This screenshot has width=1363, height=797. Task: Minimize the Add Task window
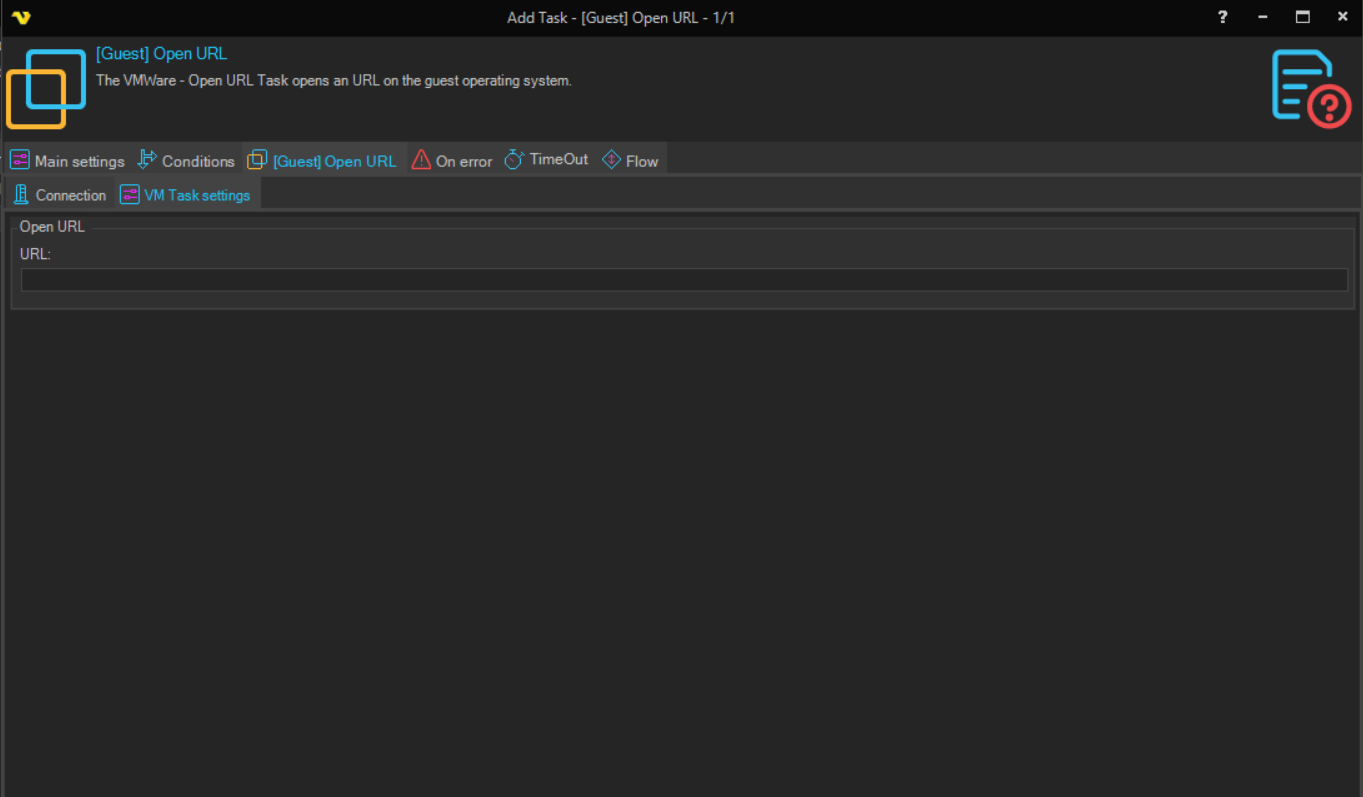(x=1263, y=17)
